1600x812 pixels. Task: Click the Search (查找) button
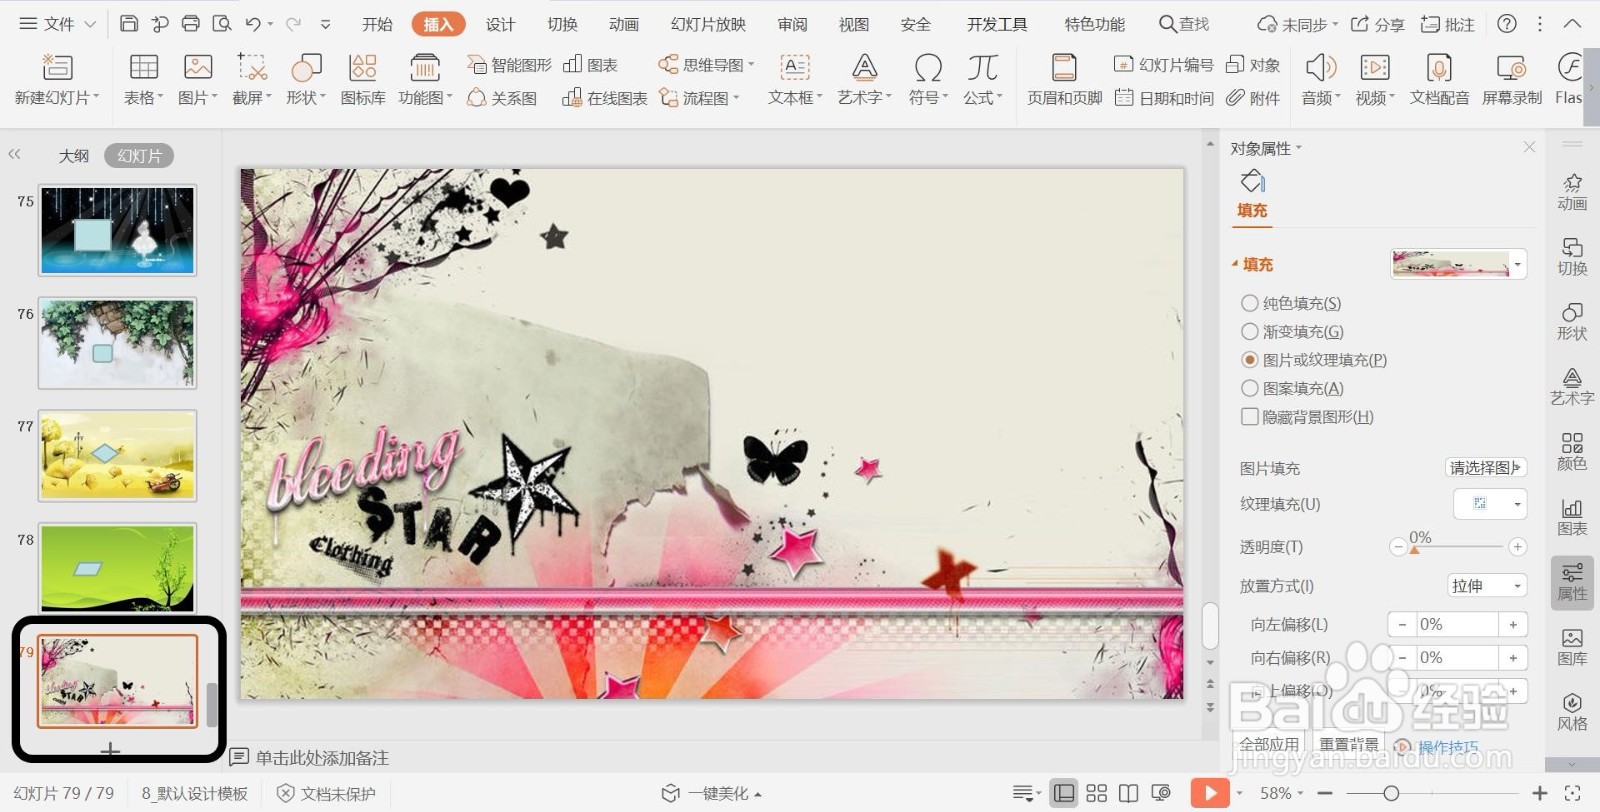1184,24
